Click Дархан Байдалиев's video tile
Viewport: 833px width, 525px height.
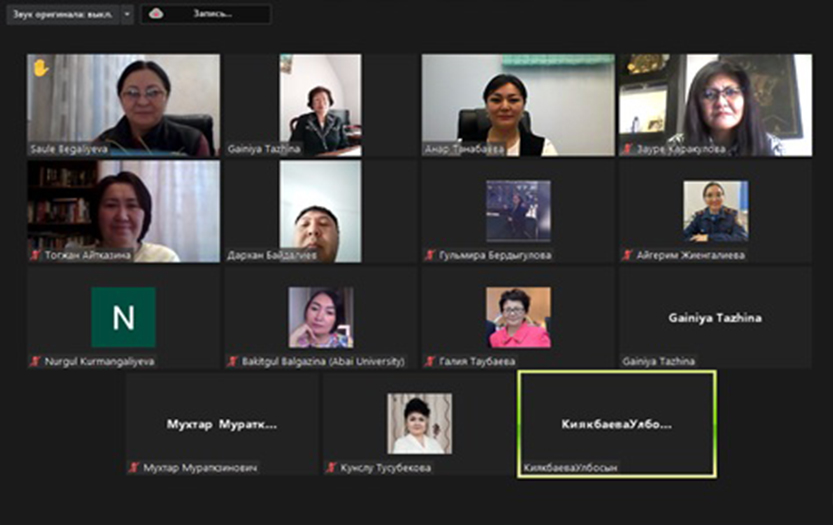tap(320, 211)
